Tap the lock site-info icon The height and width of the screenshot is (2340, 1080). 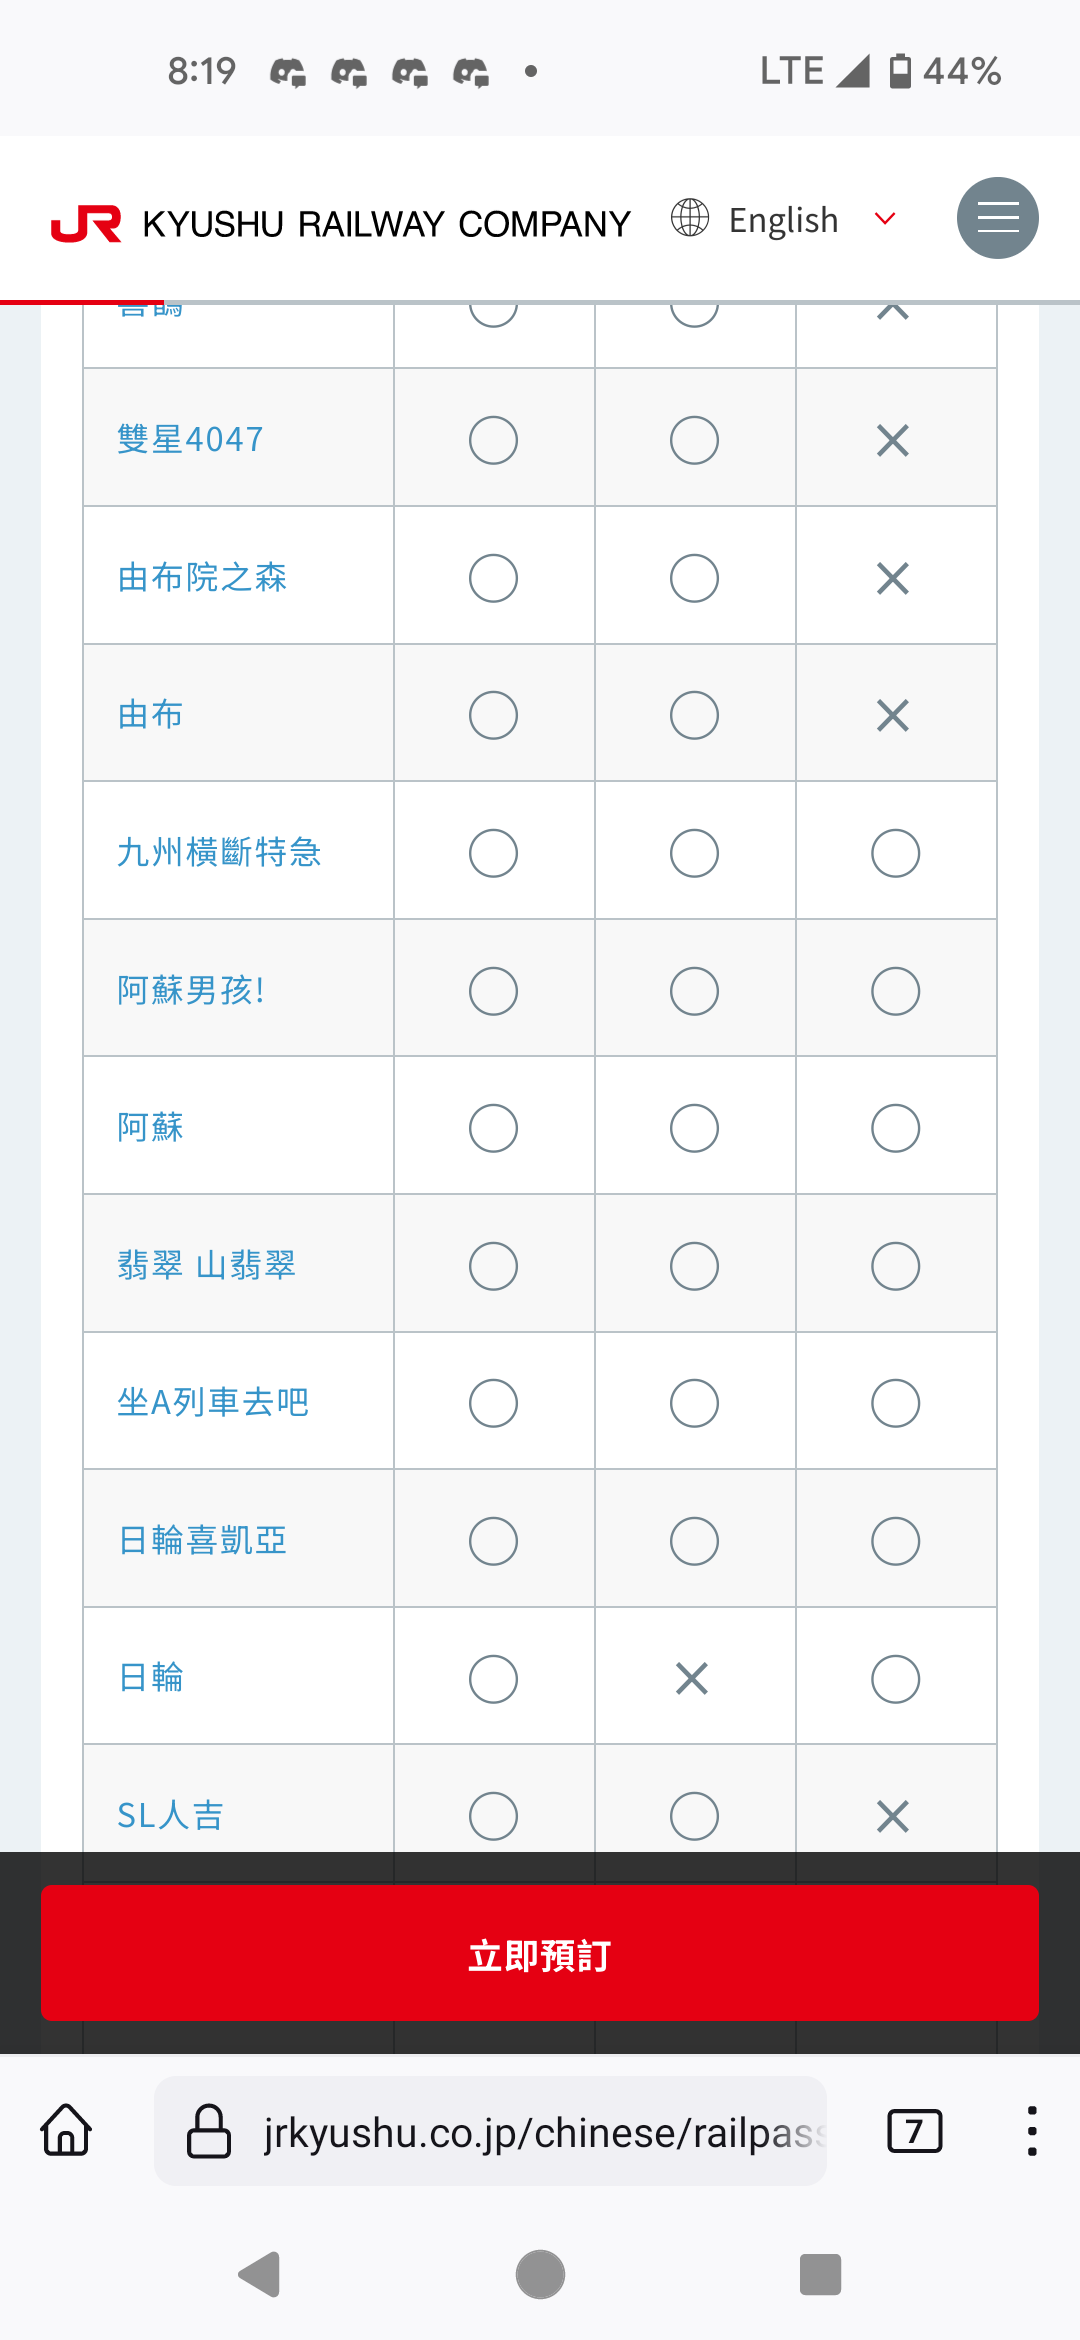point(209,2131)
